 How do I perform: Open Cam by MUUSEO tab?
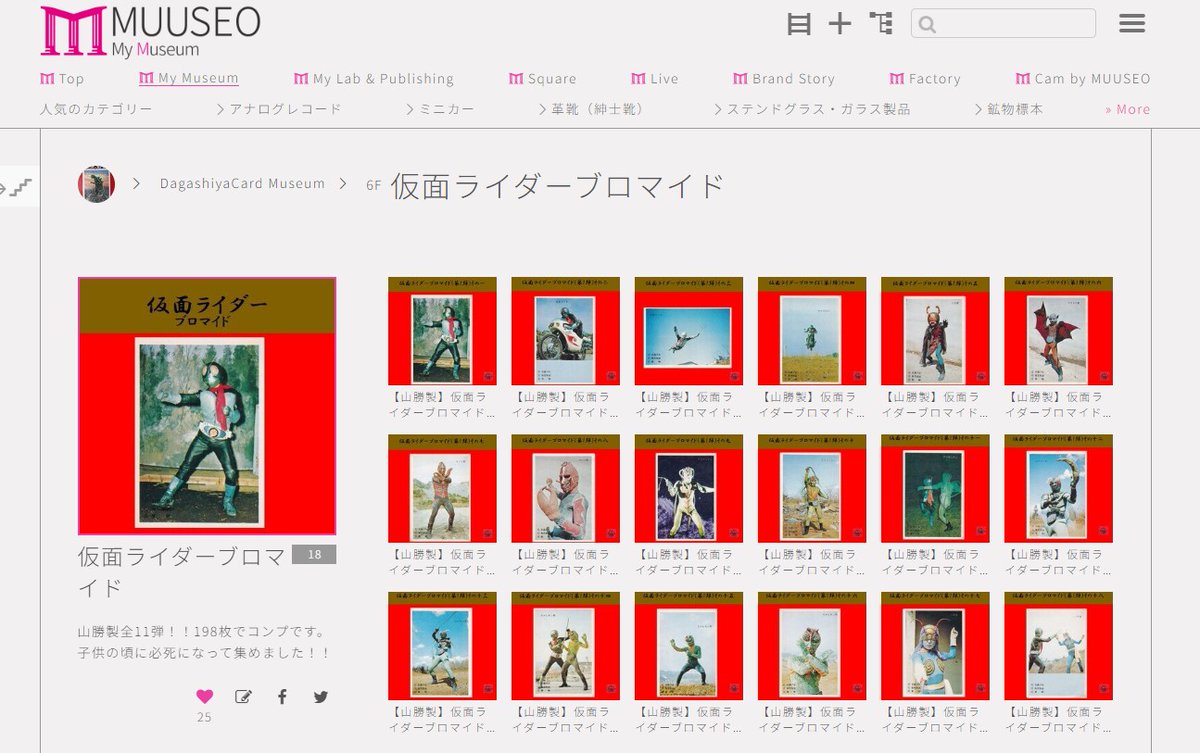tap(1083, 79)
